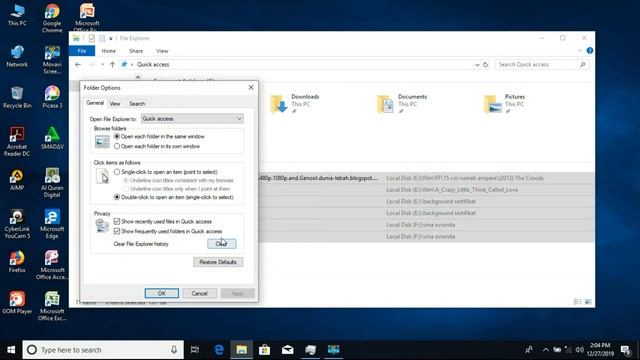
Task: Show hidden system tray icons
Action: click(x=545, y=350)
